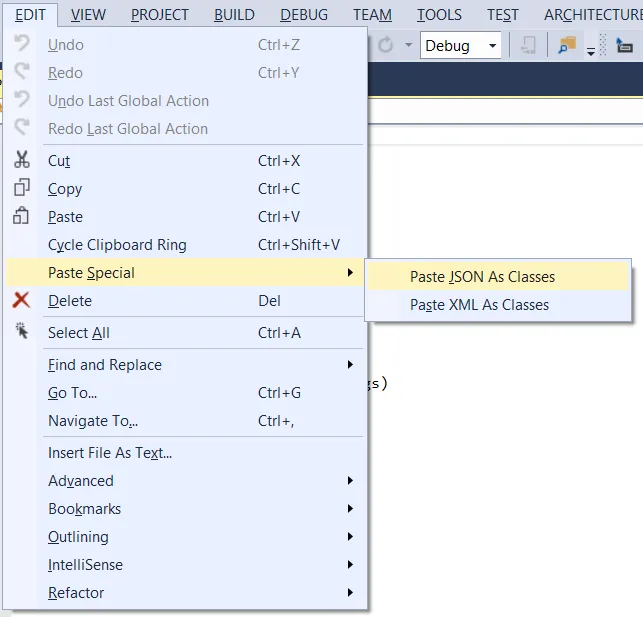Open the ARCHITECTURE menu

593,15
